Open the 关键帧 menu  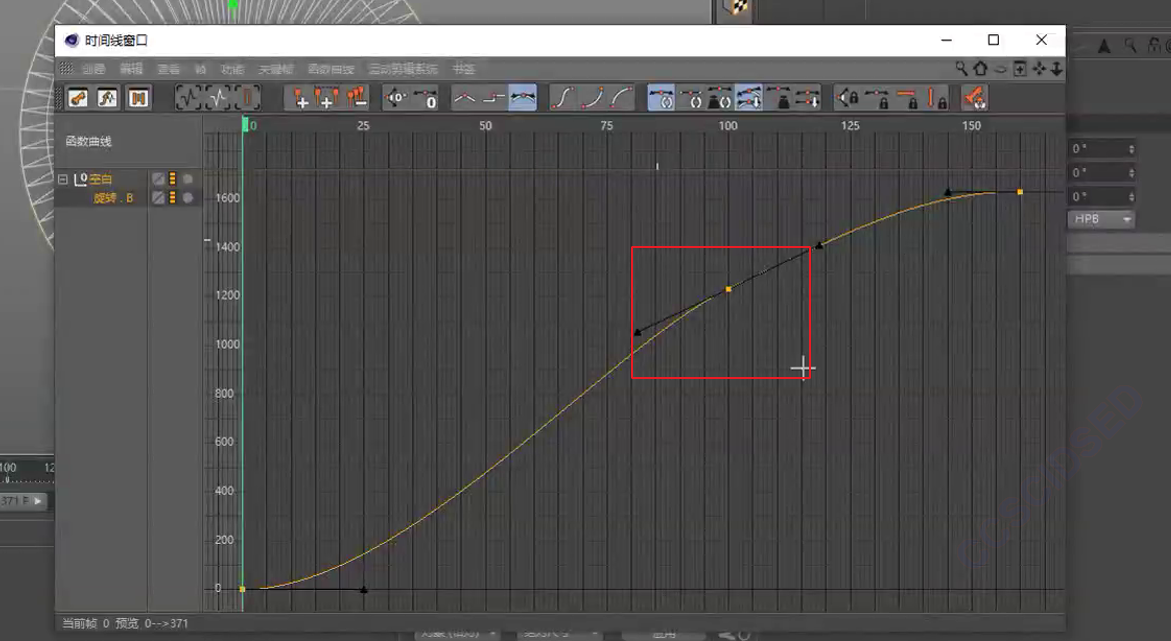click(x=276, y=69)
